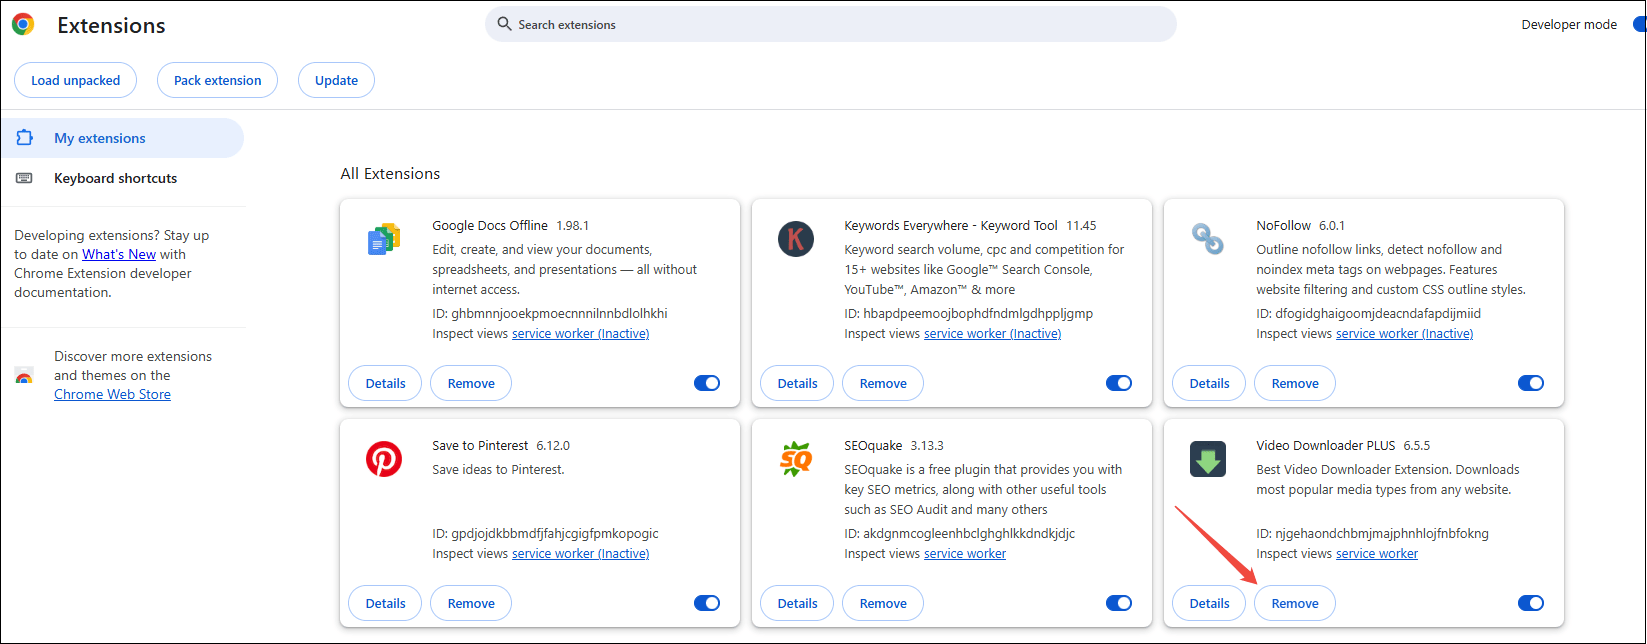Click the Keywords Everywhere extension icon
Viewport: 1647px width, 644px height.
[x=796, y=239]
